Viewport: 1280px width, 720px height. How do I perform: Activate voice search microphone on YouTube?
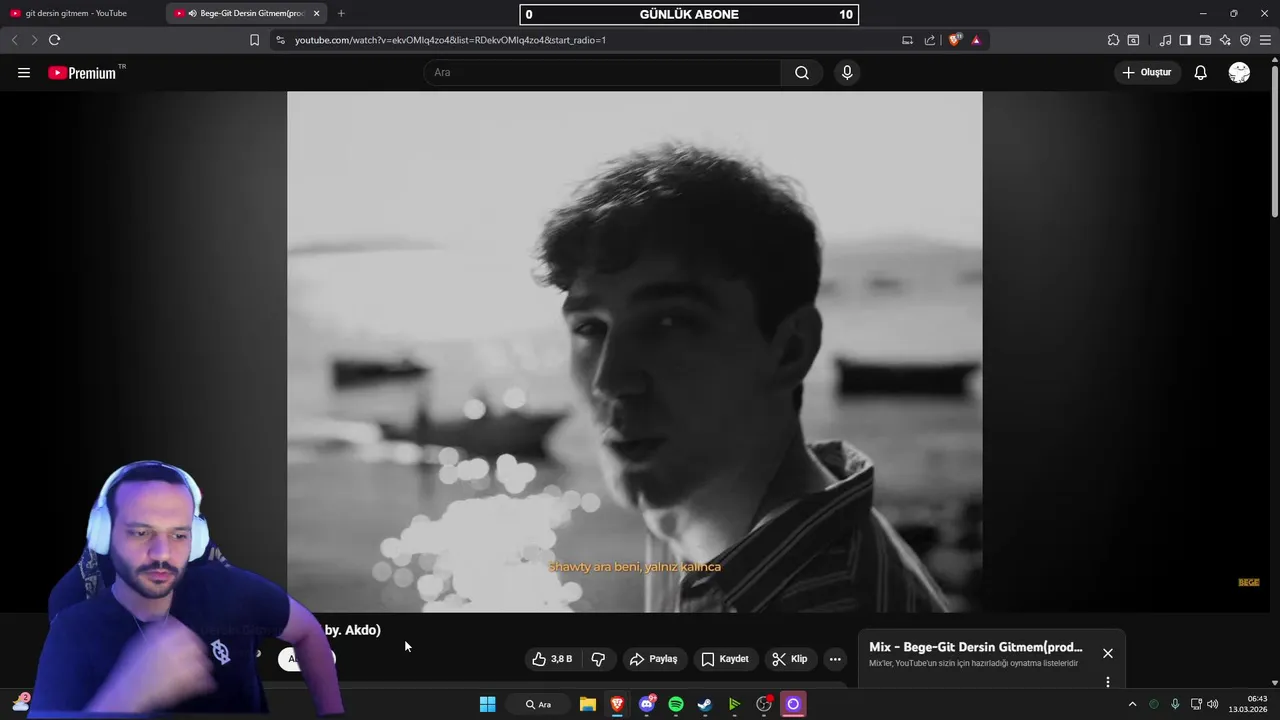pyautogui.click(x=847, y=73)
